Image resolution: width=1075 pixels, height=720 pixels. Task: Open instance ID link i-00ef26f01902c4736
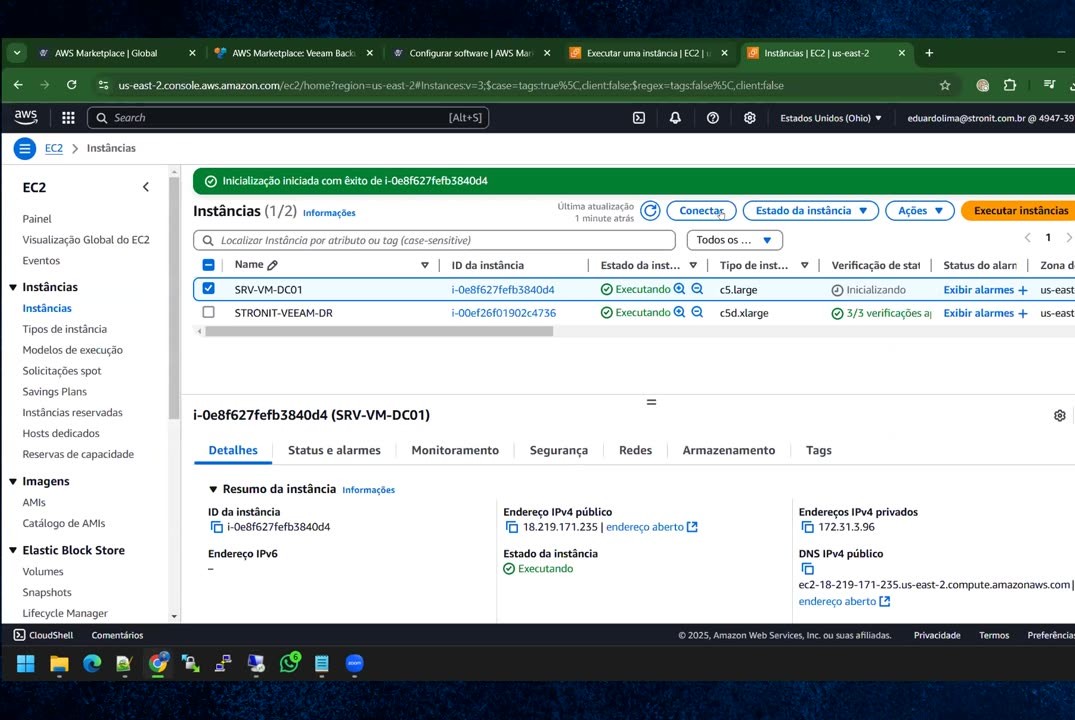click(x=503, y=313)
